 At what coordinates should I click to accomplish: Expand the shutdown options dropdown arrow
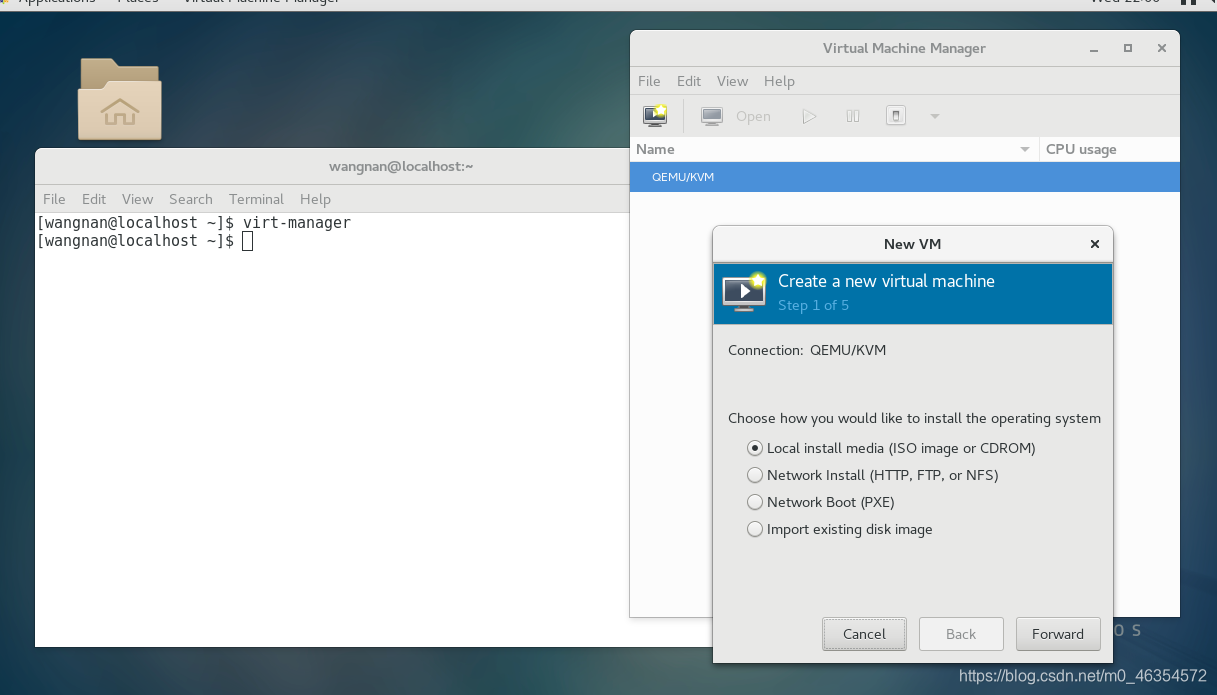935,116
